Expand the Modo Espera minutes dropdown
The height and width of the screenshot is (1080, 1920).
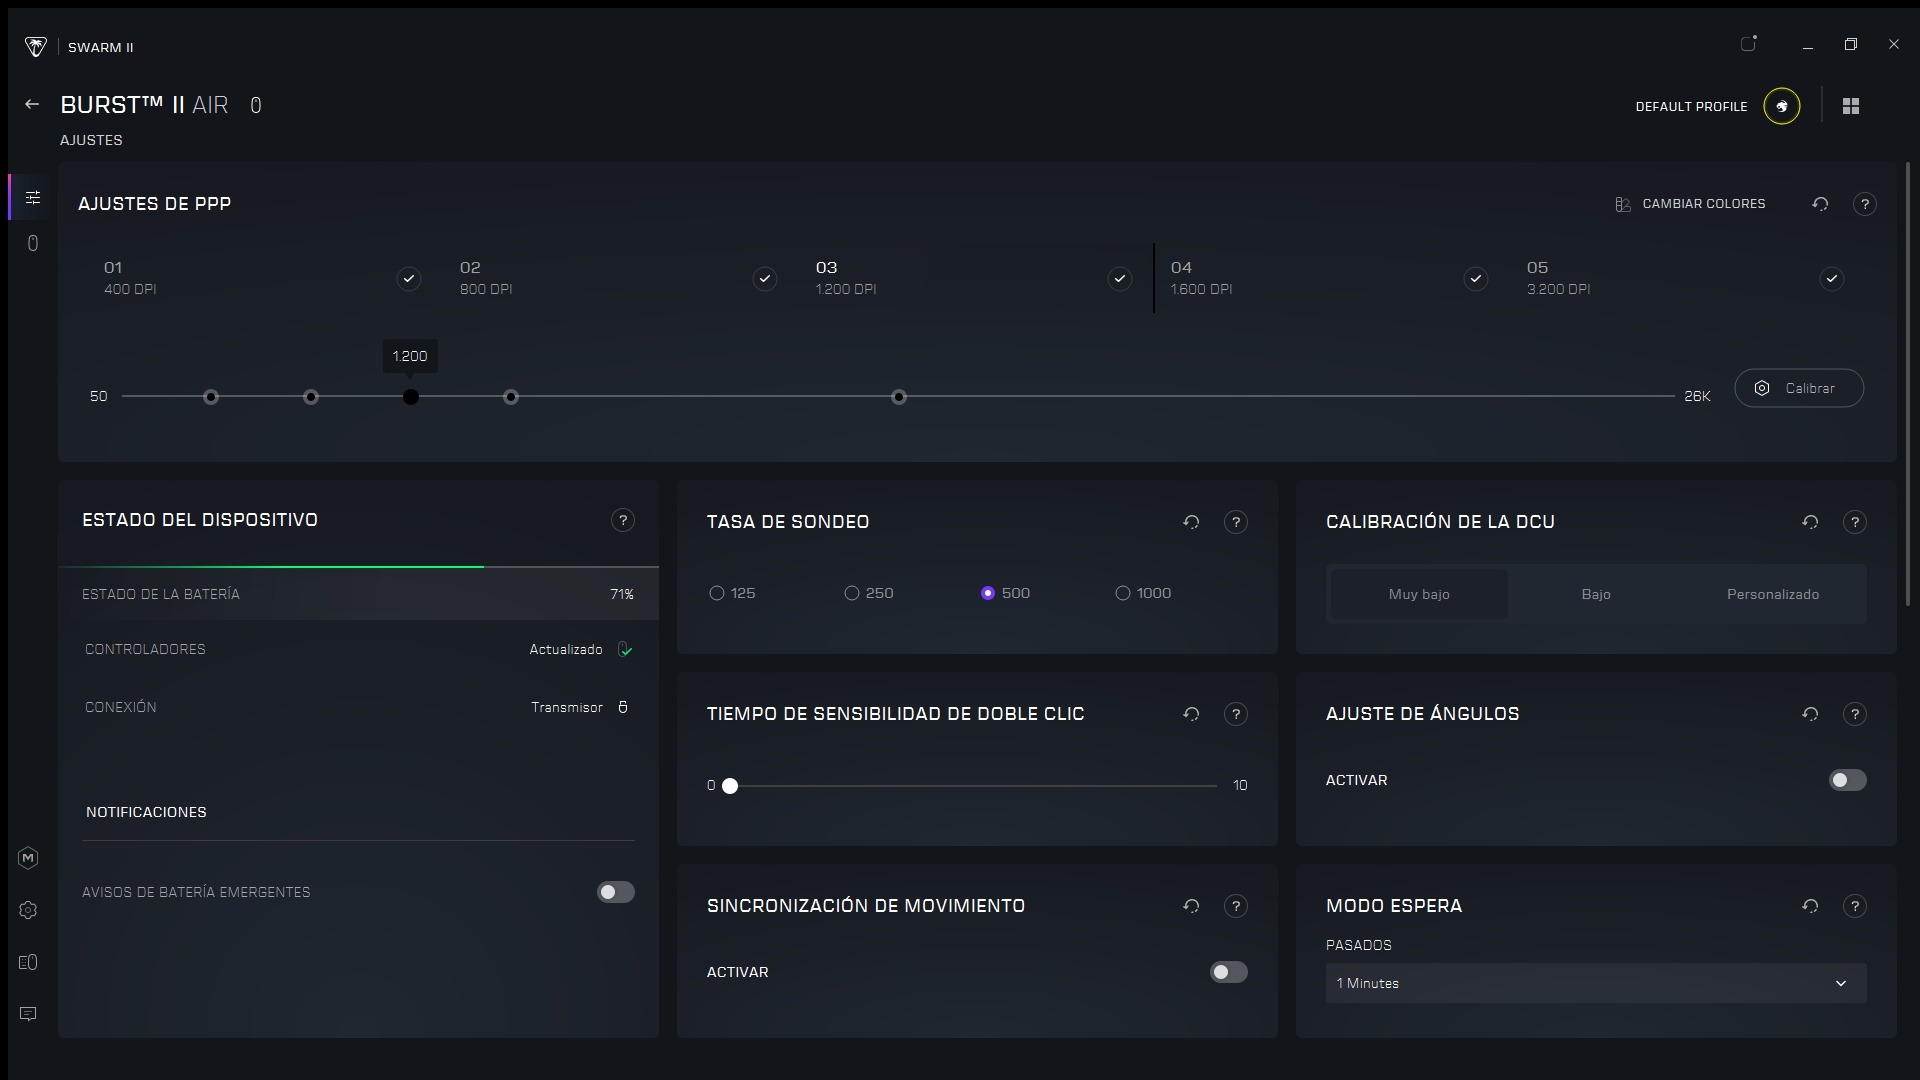pos(1595,983)
